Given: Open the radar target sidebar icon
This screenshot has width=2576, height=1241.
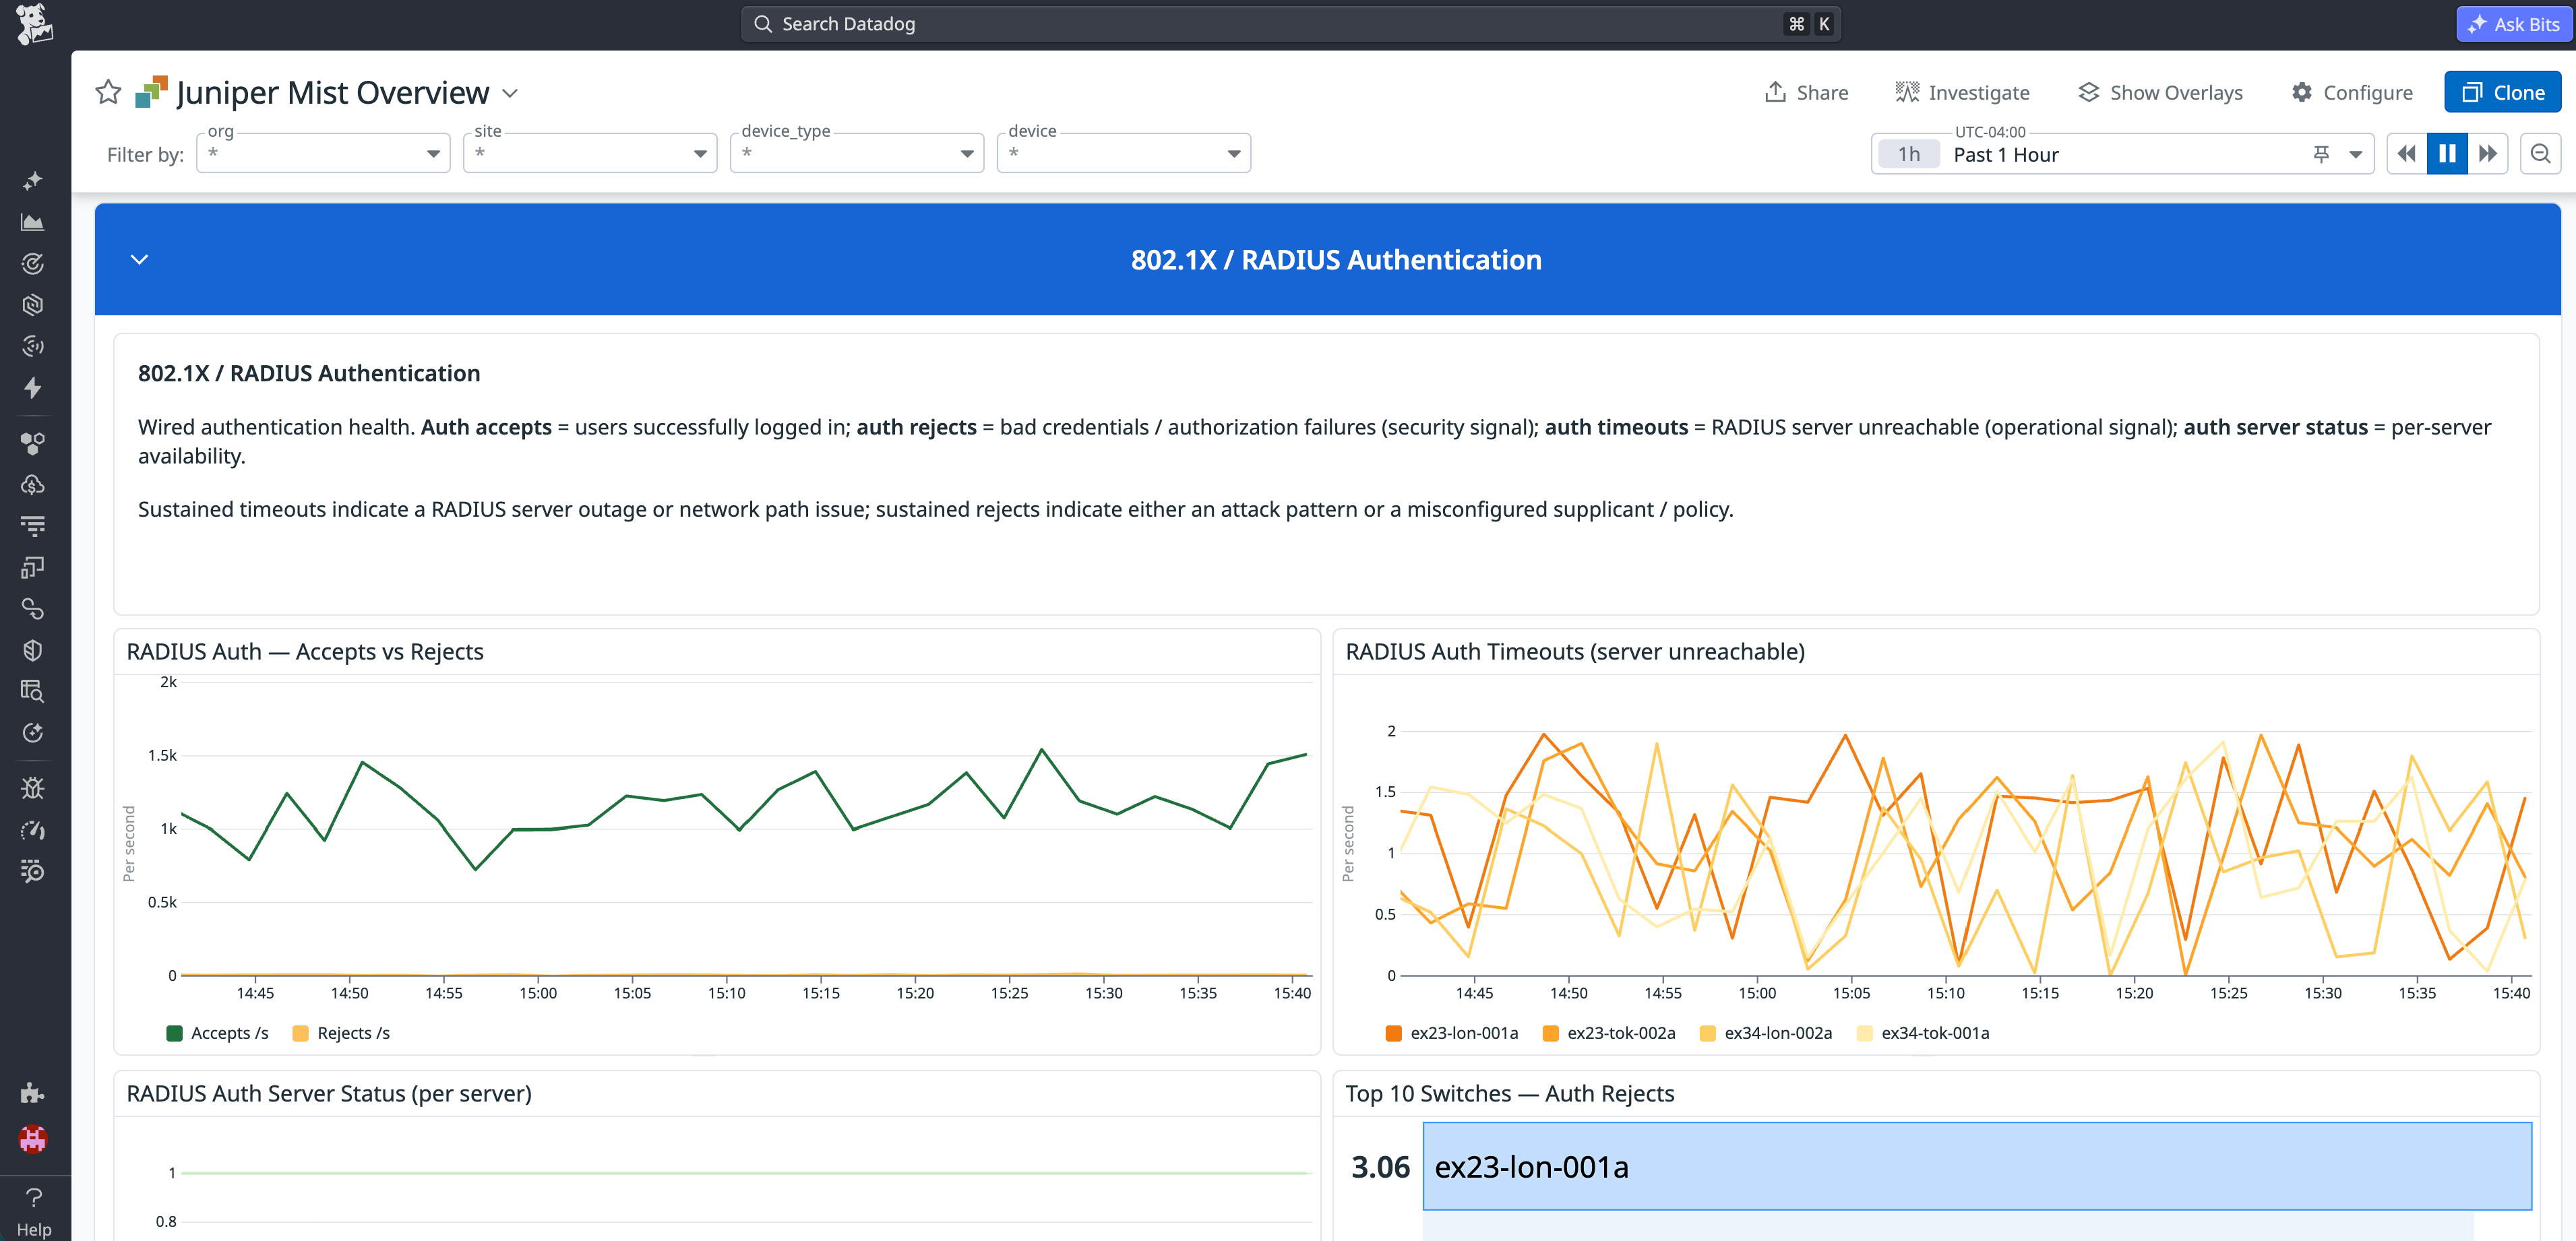Looking at the screenshot, I should tap(33, 264).
